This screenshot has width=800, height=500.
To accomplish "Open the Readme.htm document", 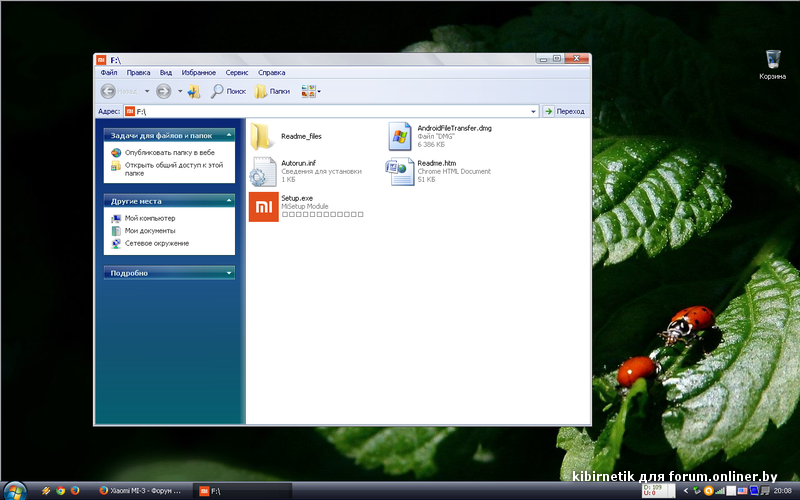I will click(x=400, y=171).
